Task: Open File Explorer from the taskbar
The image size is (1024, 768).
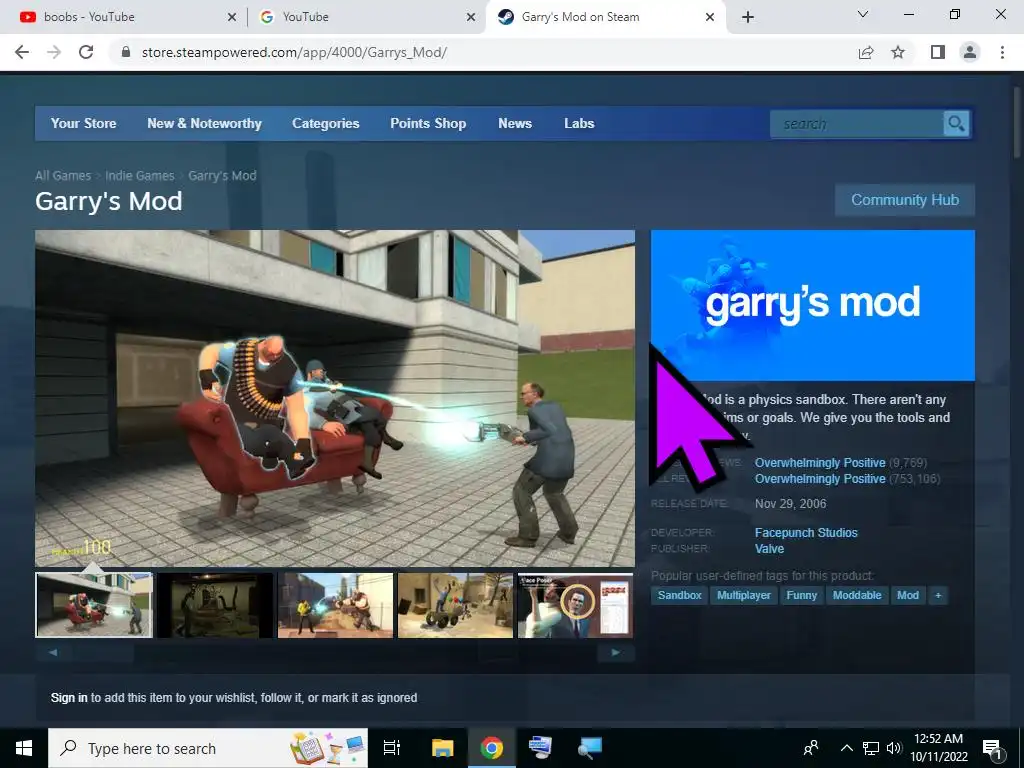Action: (x=442, y=748)
